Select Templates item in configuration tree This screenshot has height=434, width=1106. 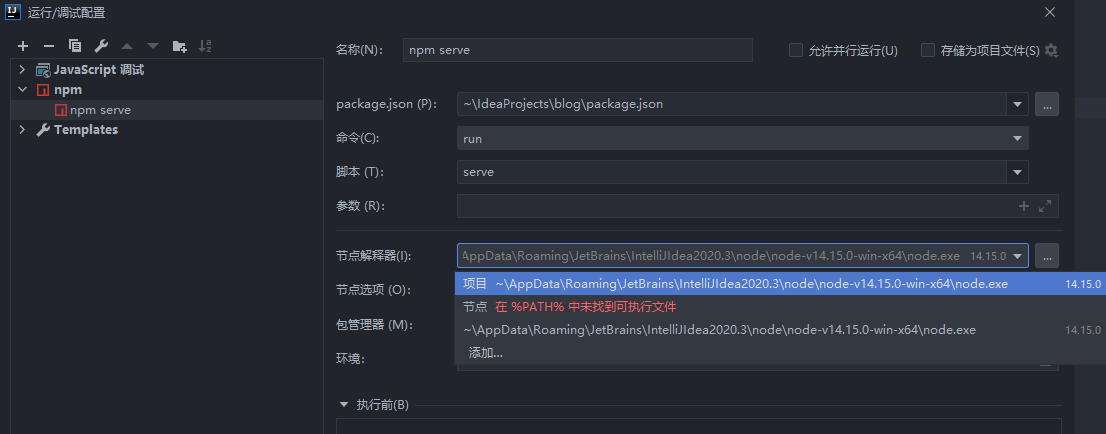[x=86, y=130]
